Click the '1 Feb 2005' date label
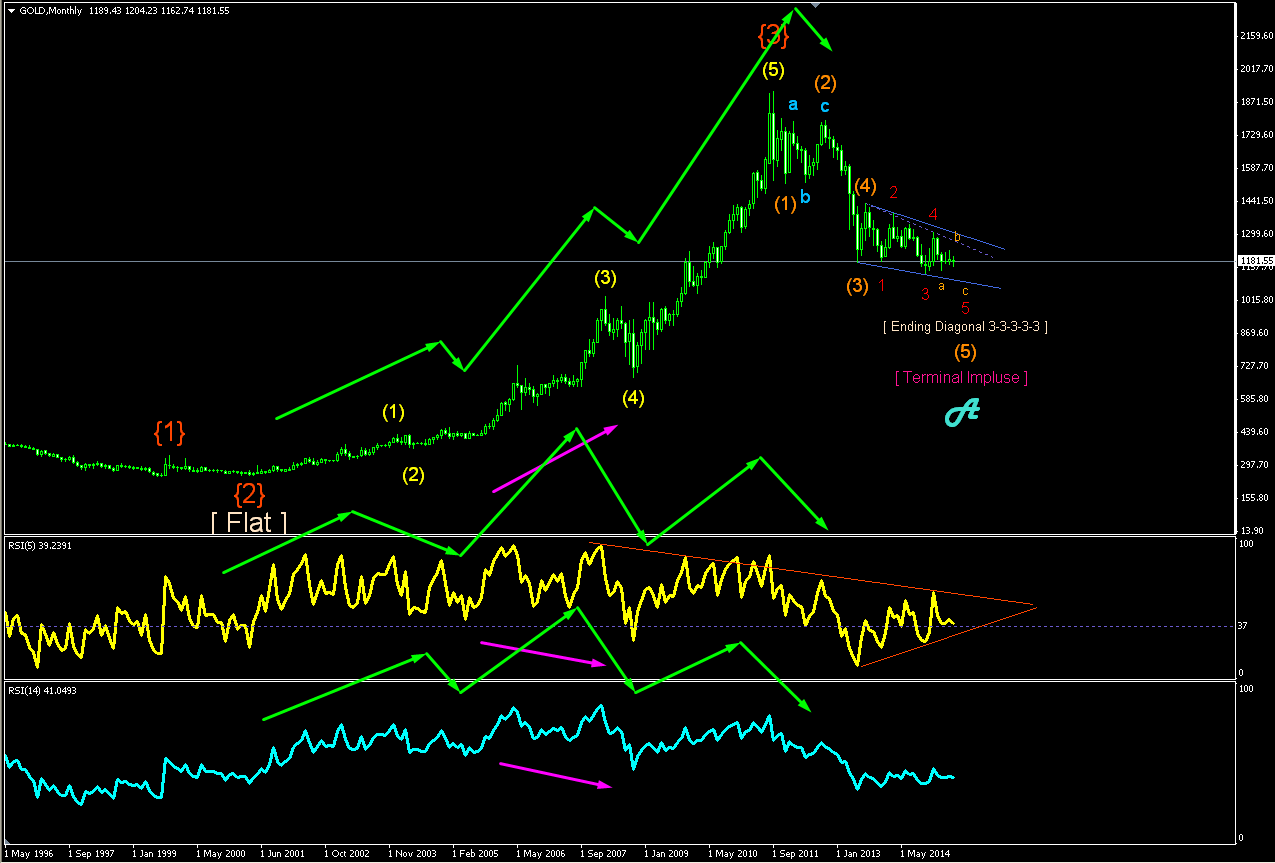The height and width of the screenshot is (863, 1275). (475, 854)
